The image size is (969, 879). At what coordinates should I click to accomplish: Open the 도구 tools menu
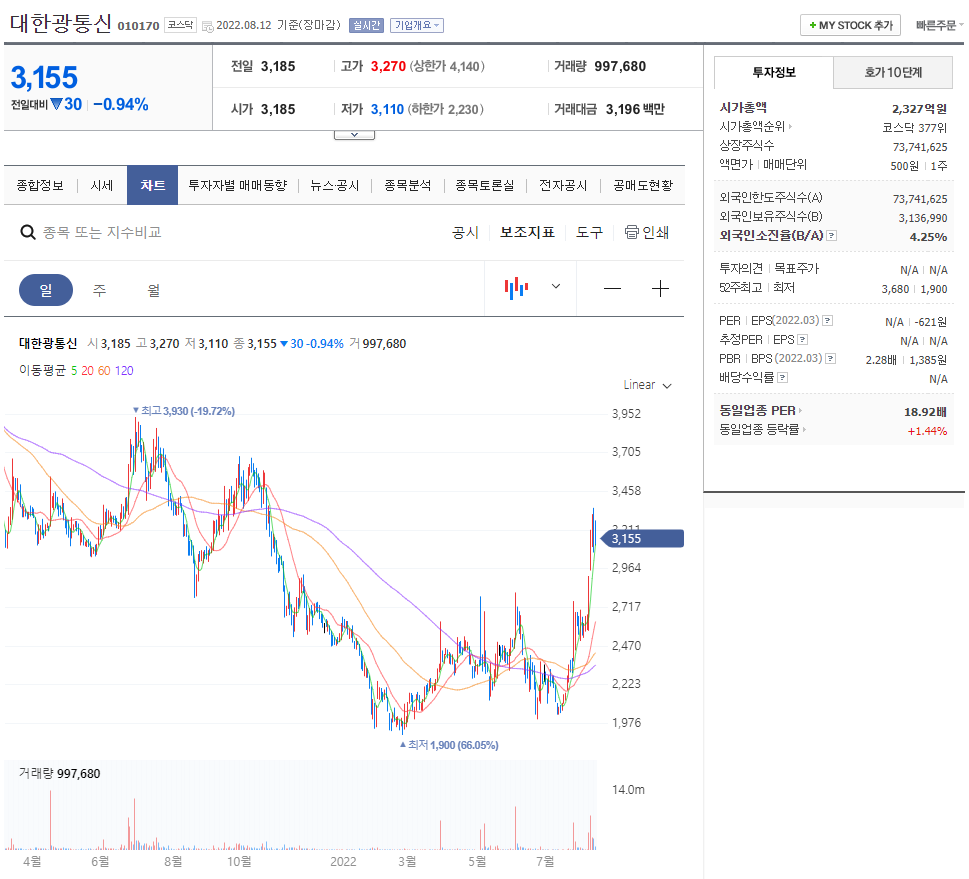click(x=589, y=232)
